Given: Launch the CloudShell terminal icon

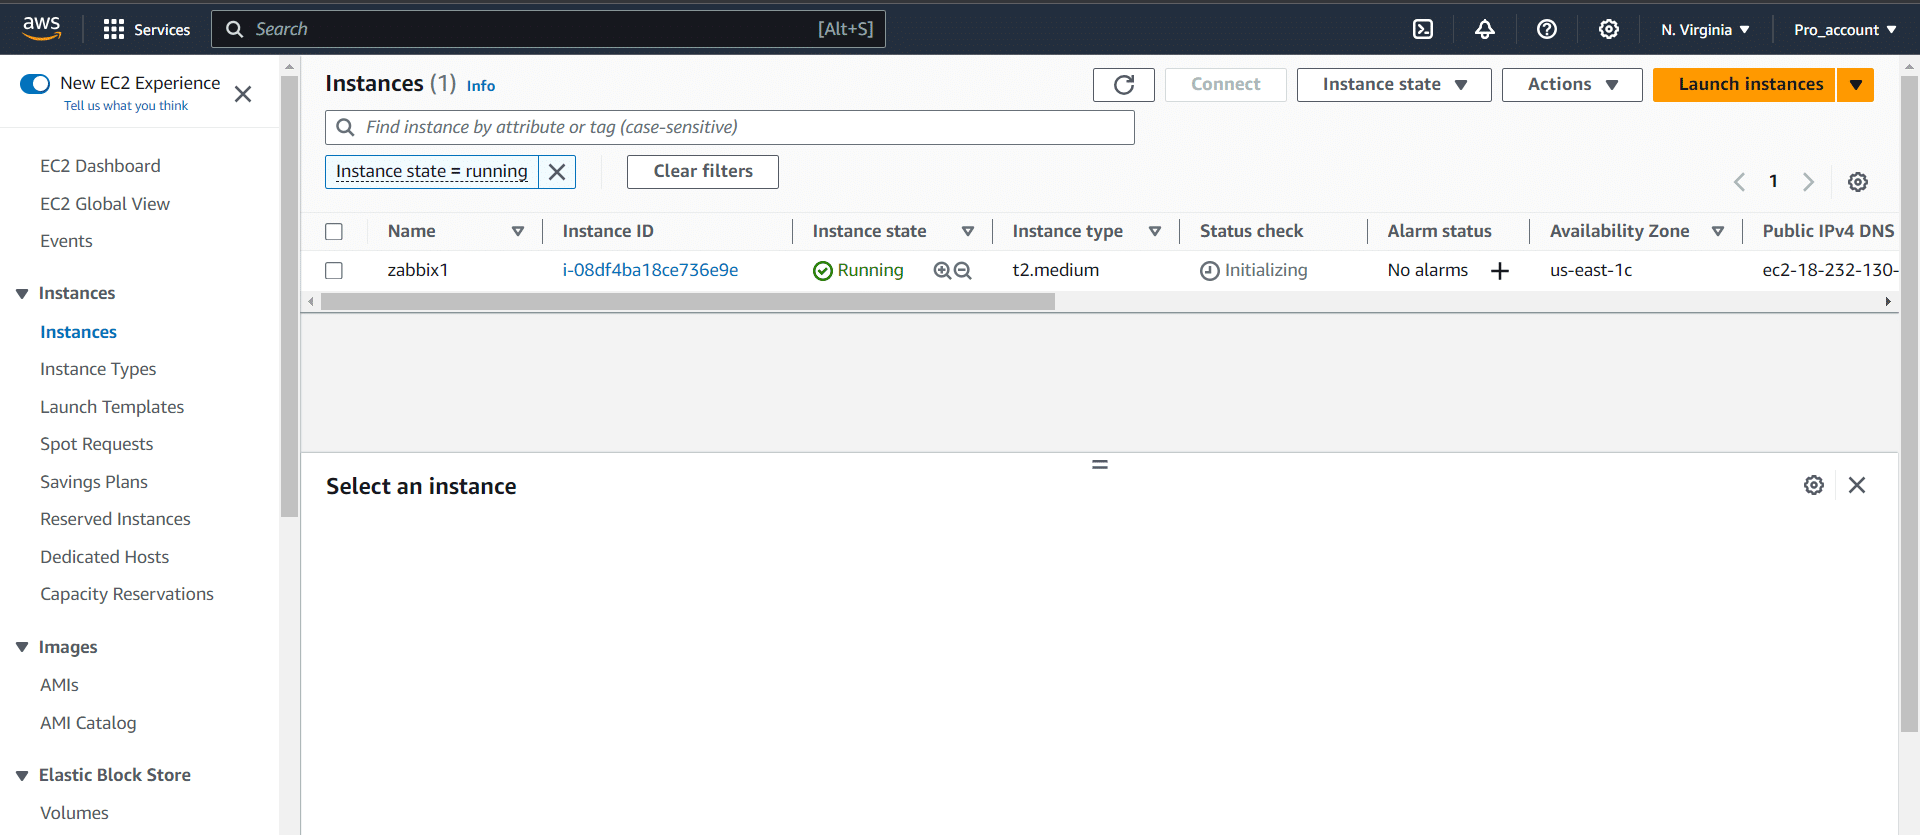Looking at the screenshot, I should (x=1423, y=29).
